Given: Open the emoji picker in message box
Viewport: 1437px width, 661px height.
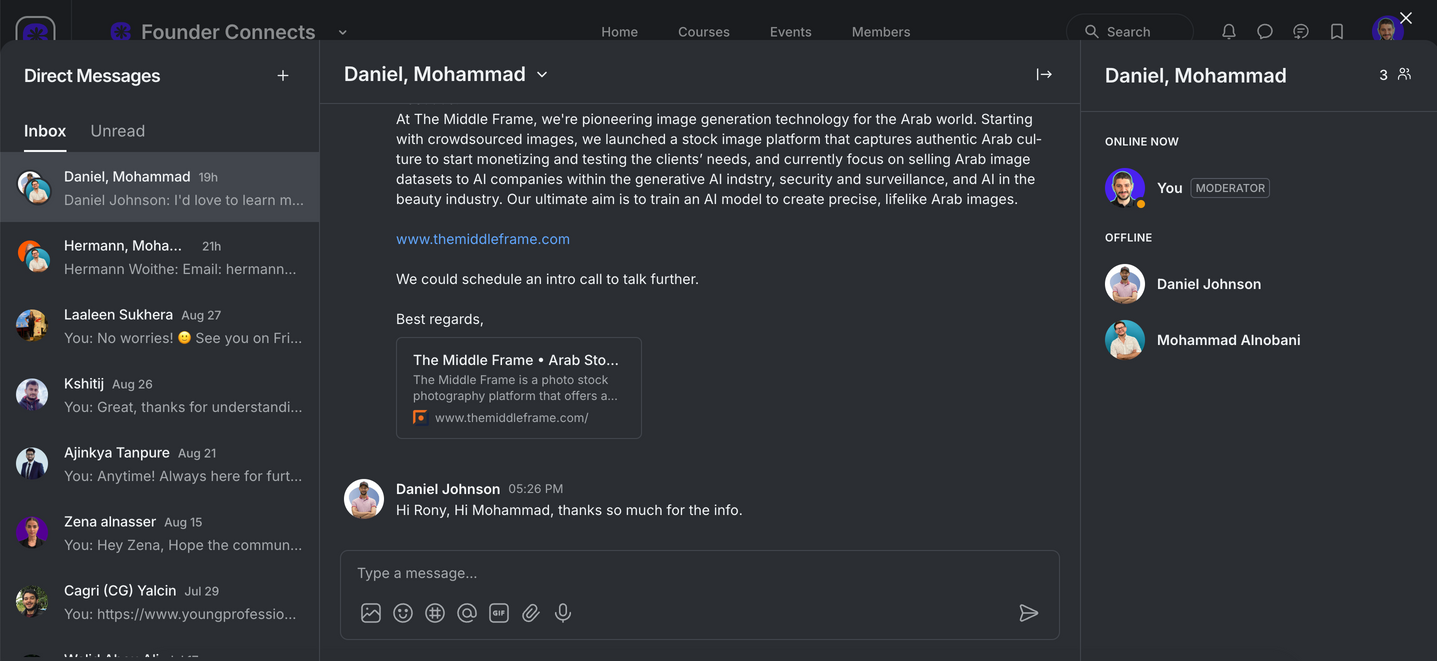Looking at the screenshot, I should [403, 613].
